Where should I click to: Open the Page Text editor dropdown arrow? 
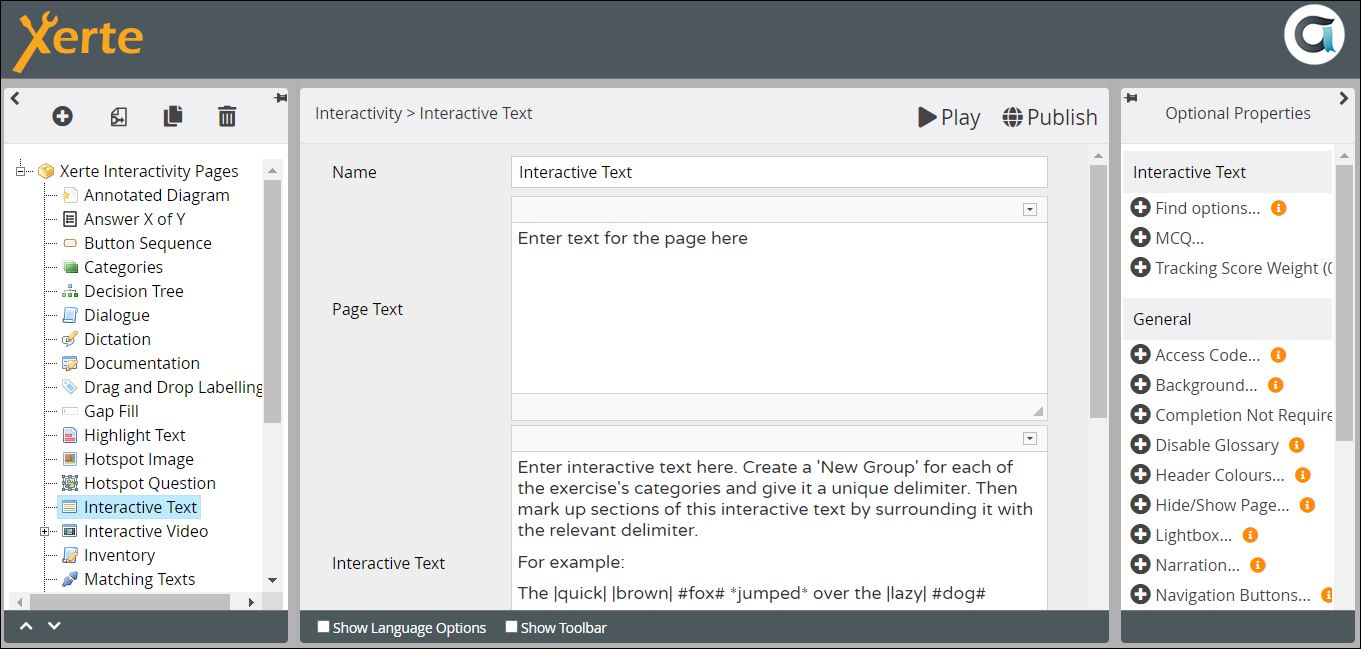pos(1030,209)
